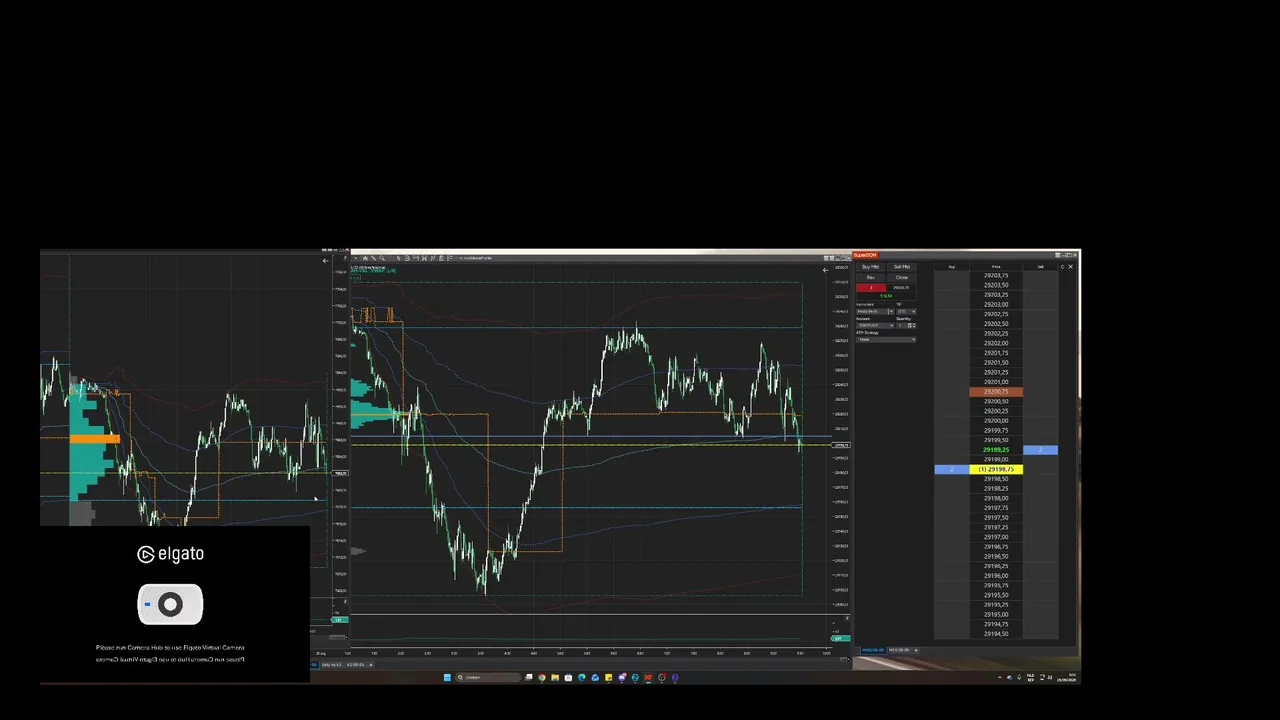Click the green PnL value in SuperDOM
1280x720 pixels.
886,296
